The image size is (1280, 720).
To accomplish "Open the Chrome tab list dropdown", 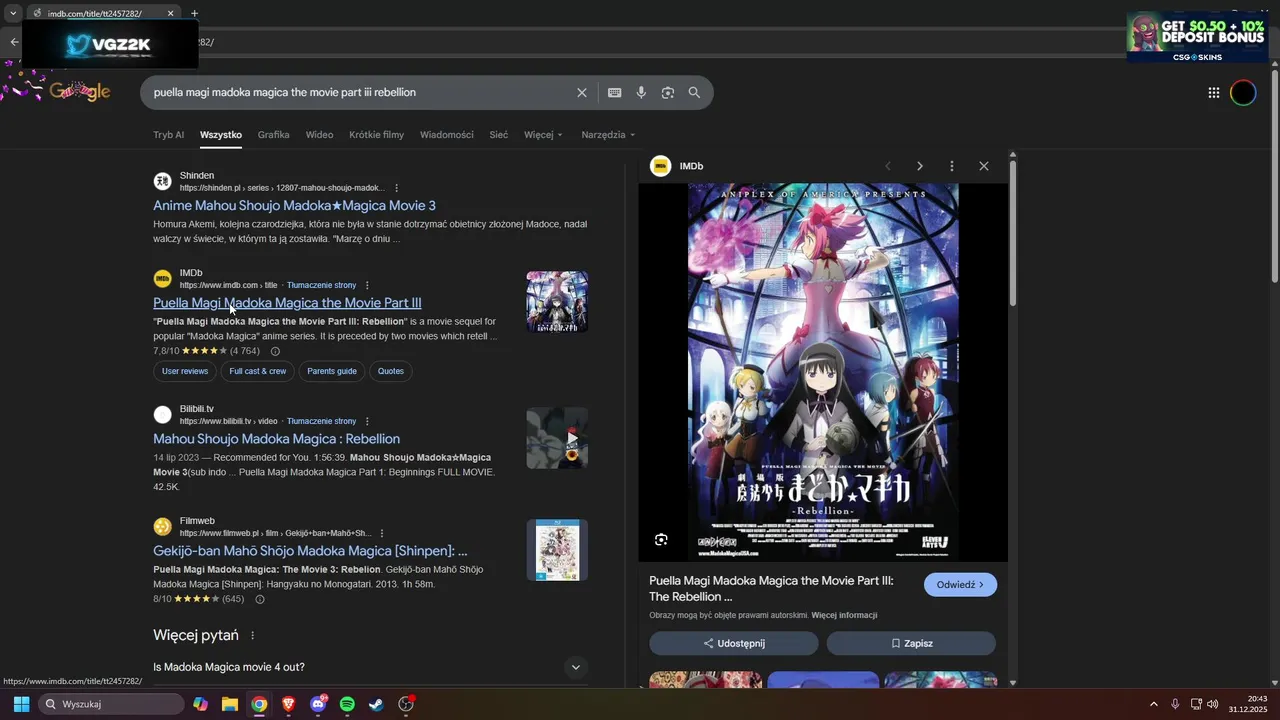I will point(13,13).
